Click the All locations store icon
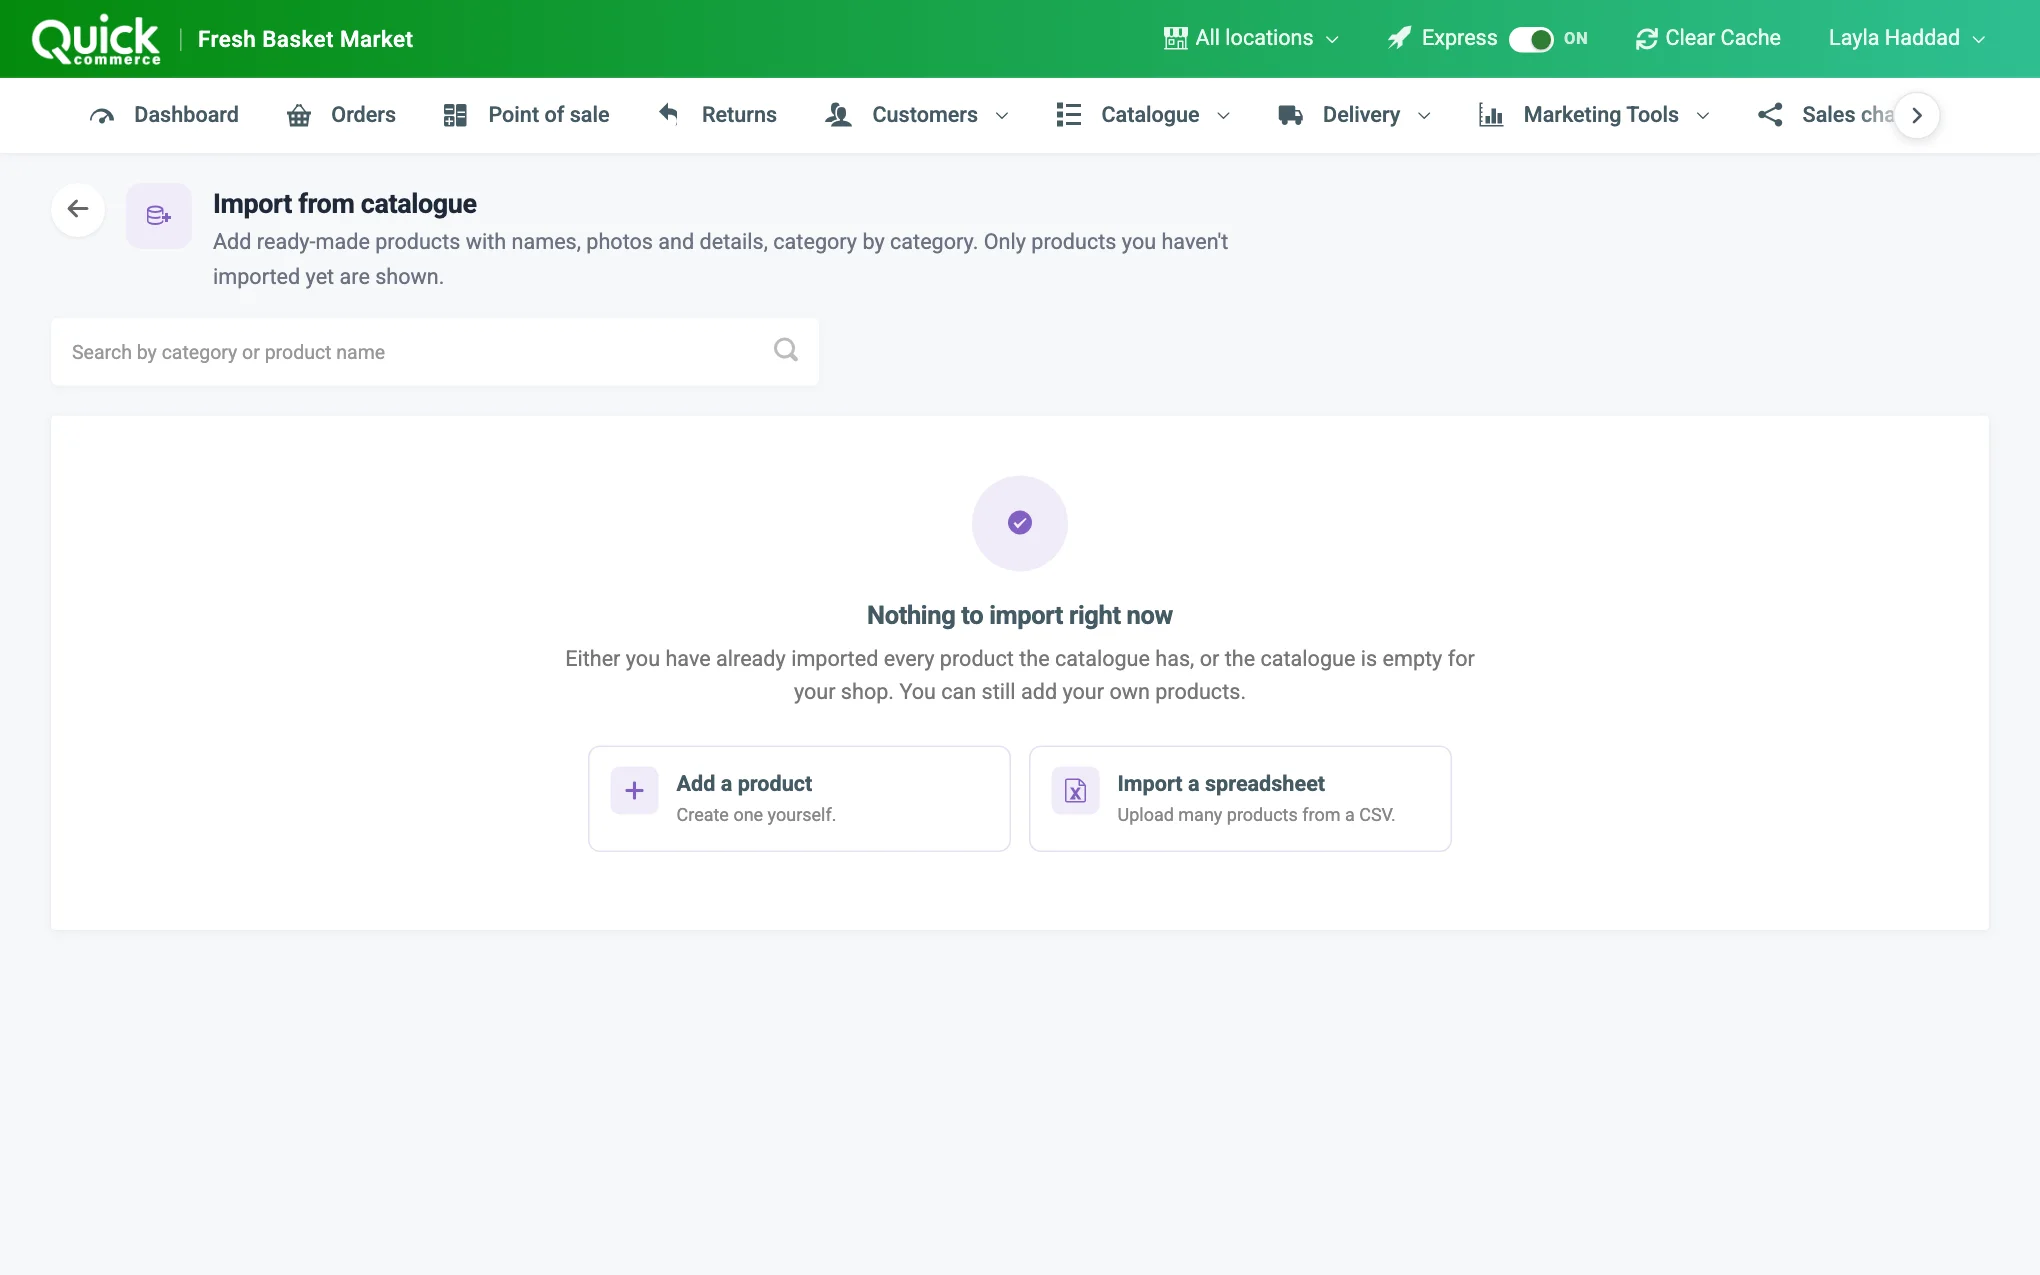This screenshot has width=2040, height=1275. pyautogui.click(x=1175, y=38)
